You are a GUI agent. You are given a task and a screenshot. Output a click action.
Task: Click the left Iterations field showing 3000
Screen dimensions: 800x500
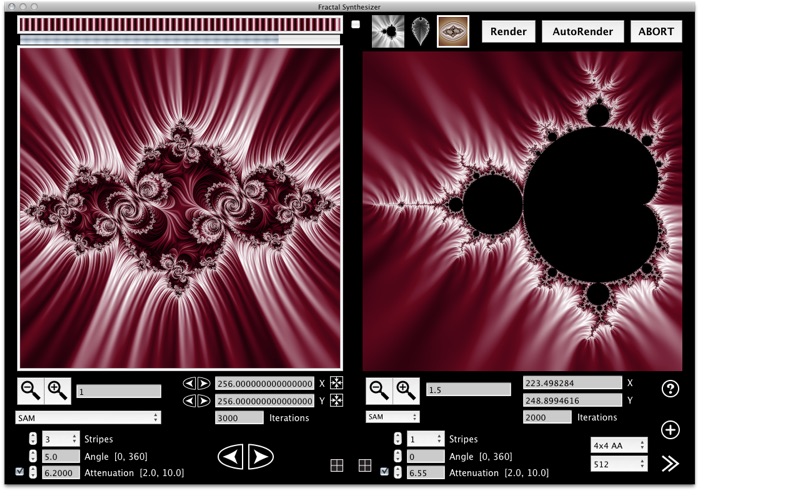239,418
